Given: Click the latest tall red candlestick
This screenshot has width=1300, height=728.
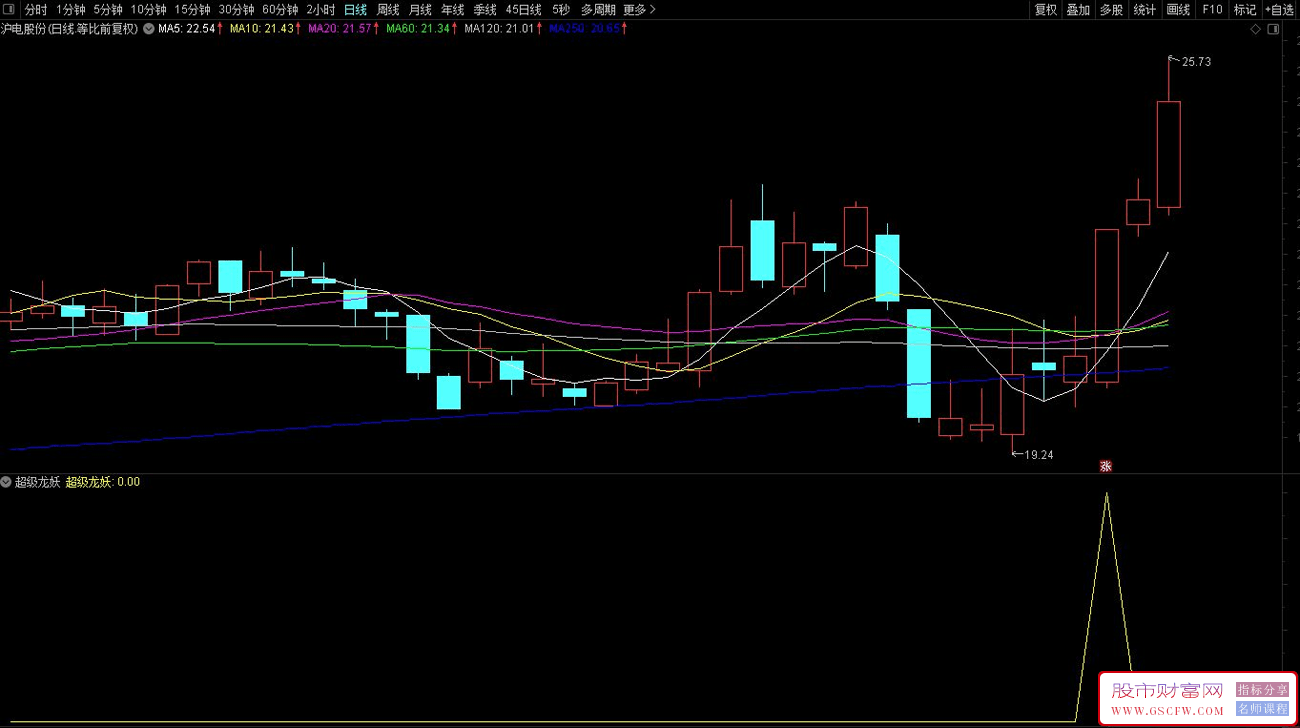Looking at the screenshot, I should pyautogui.click(x=1168, y=154).
